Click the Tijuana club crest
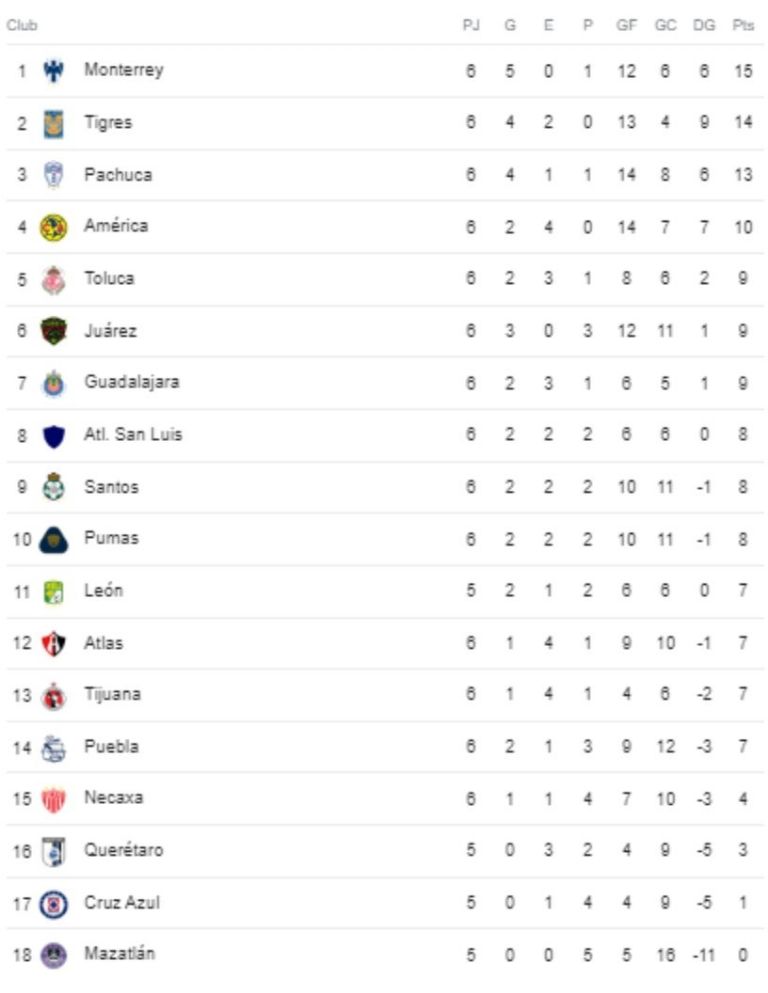Image resolution: width=768 pixels, height=993 pixels. coord(53,695)
